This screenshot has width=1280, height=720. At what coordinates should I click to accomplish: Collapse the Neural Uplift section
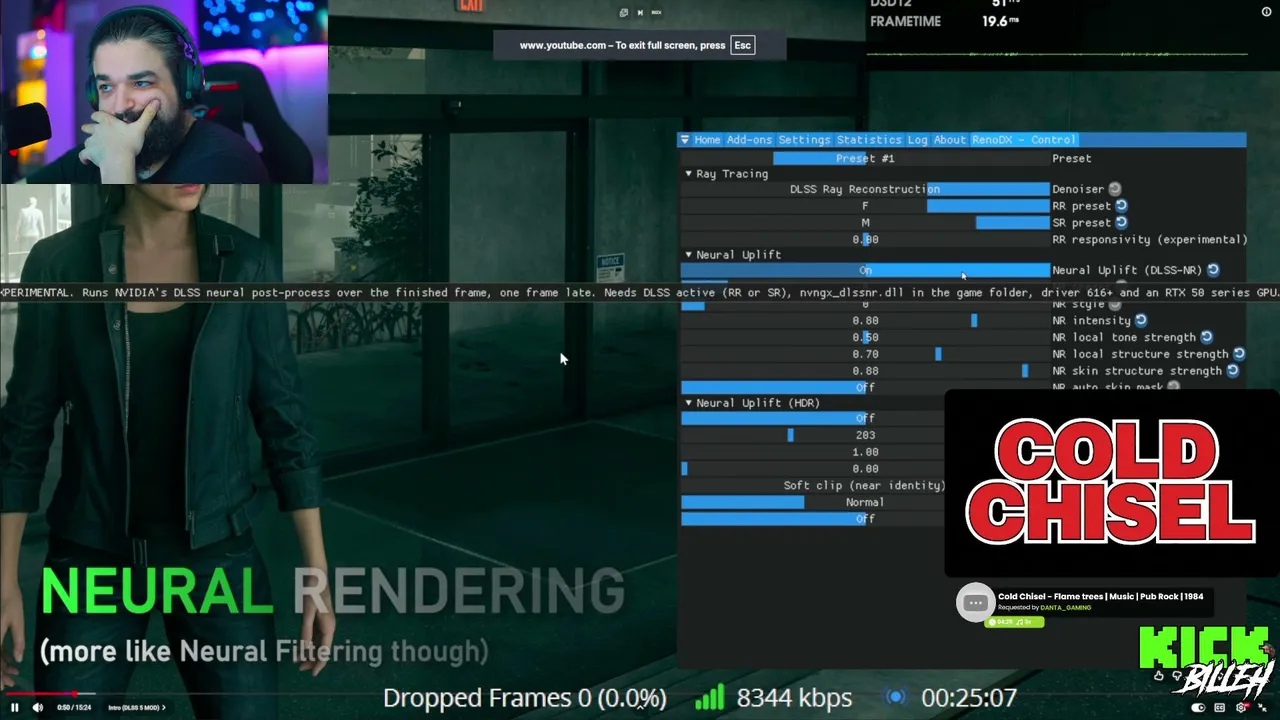tap(688, 255)
